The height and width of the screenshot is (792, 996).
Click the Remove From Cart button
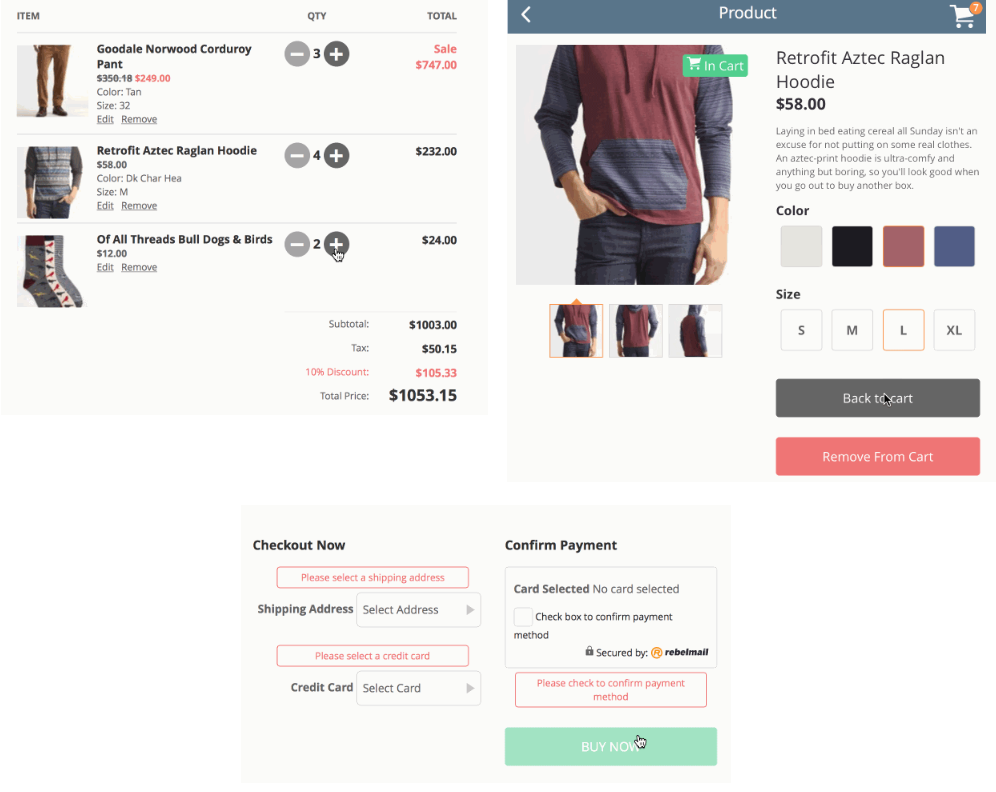[877, 457]
